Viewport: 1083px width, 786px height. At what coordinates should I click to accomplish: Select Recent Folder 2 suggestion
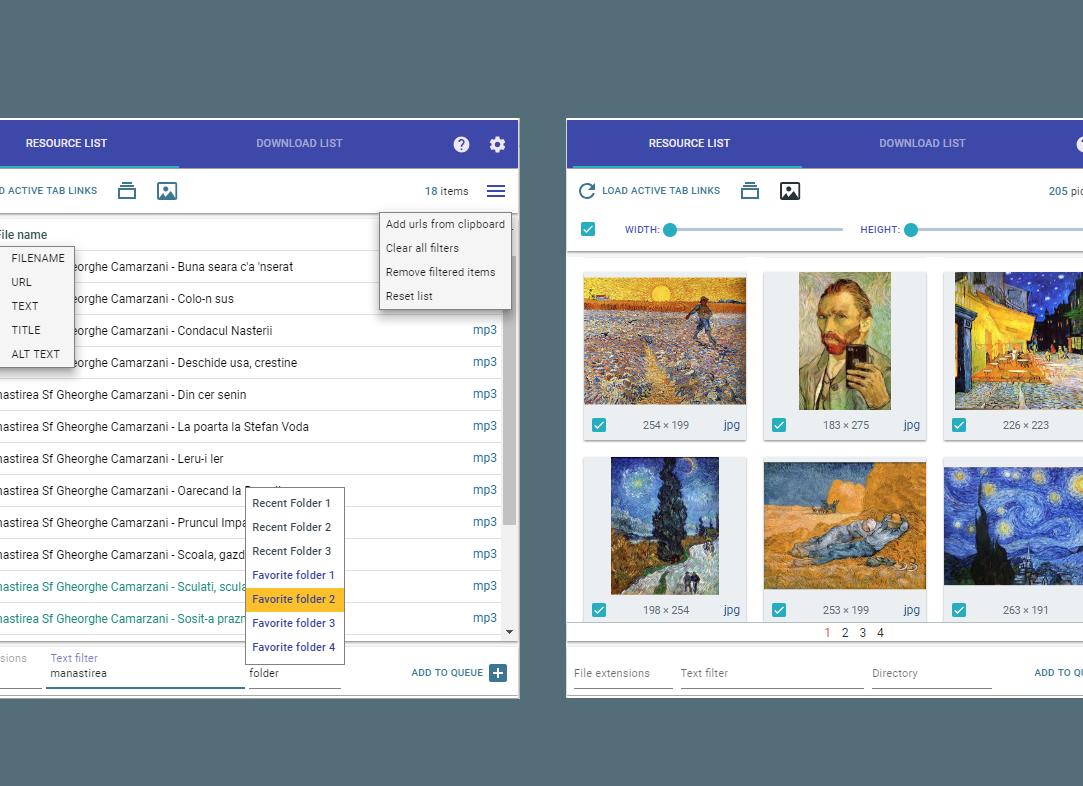[x=295, y=527]
